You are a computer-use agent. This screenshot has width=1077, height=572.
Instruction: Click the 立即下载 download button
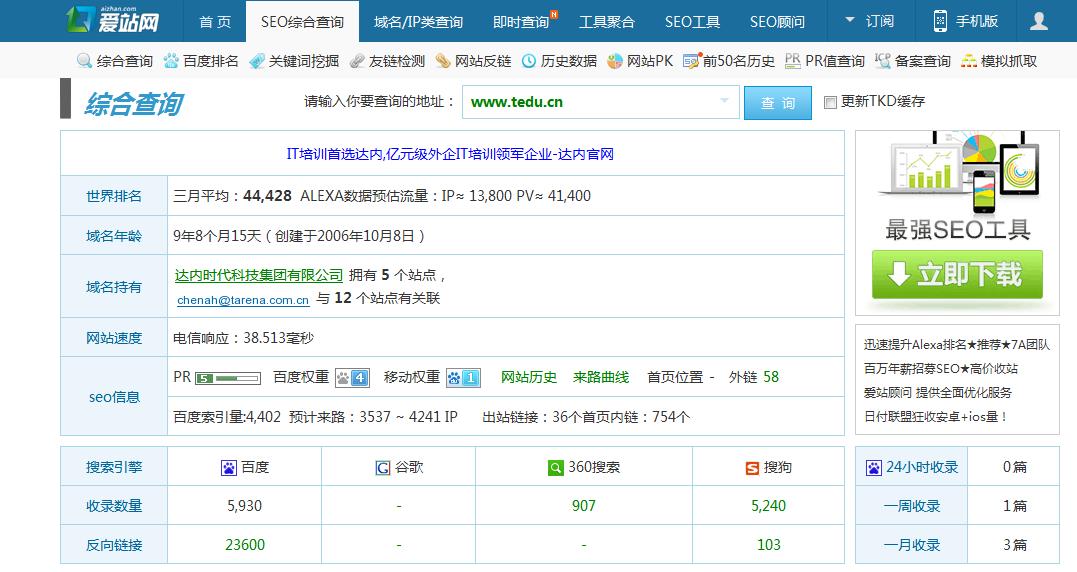tap(957, 274)
